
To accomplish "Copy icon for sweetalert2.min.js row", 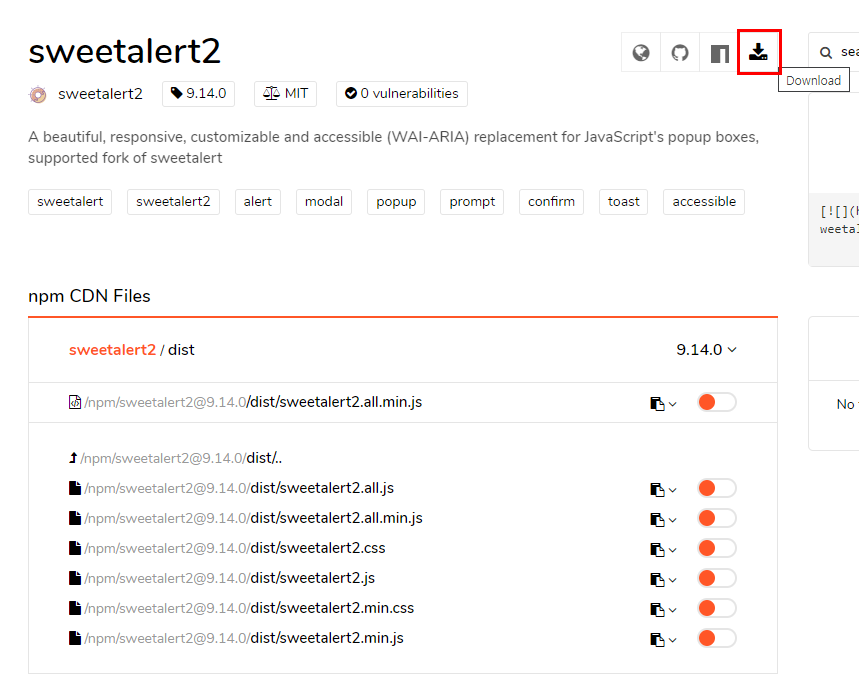I will 657,640.
